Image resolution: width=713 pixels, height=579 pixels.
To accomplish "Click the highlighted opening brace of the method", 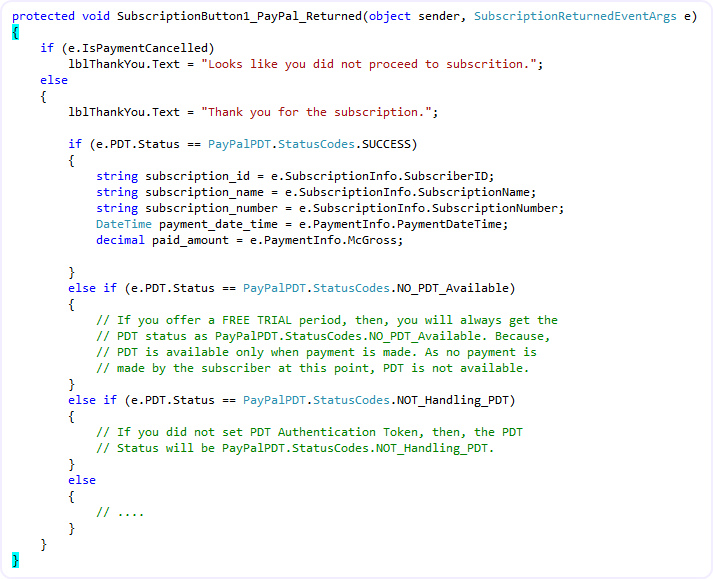I will coord(15,33).
